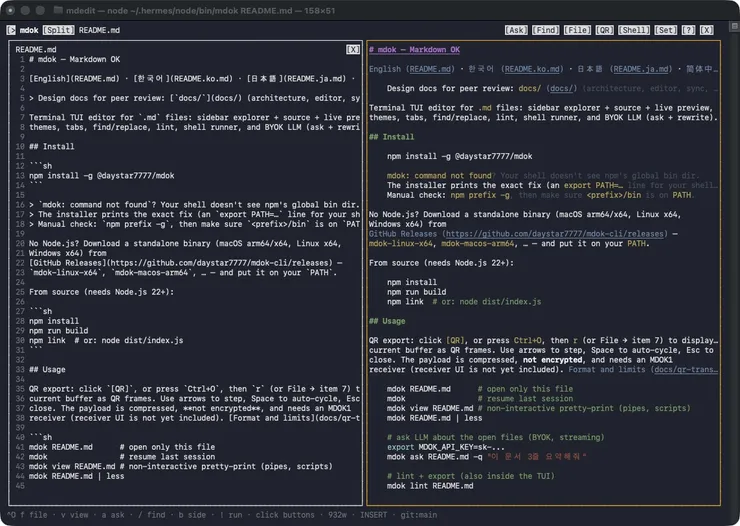Click the INSERT mode indicator
This screenshot has height=526, width=740.
point(373,515)
